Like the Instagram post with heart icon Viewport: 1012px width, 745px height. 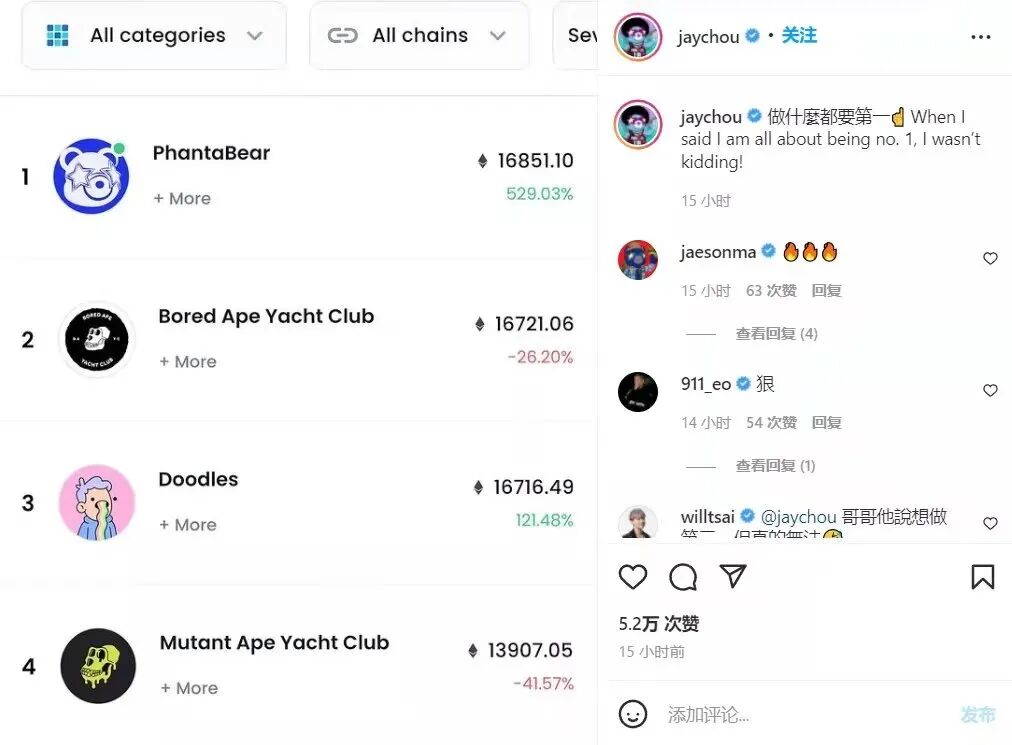[632, 577]
